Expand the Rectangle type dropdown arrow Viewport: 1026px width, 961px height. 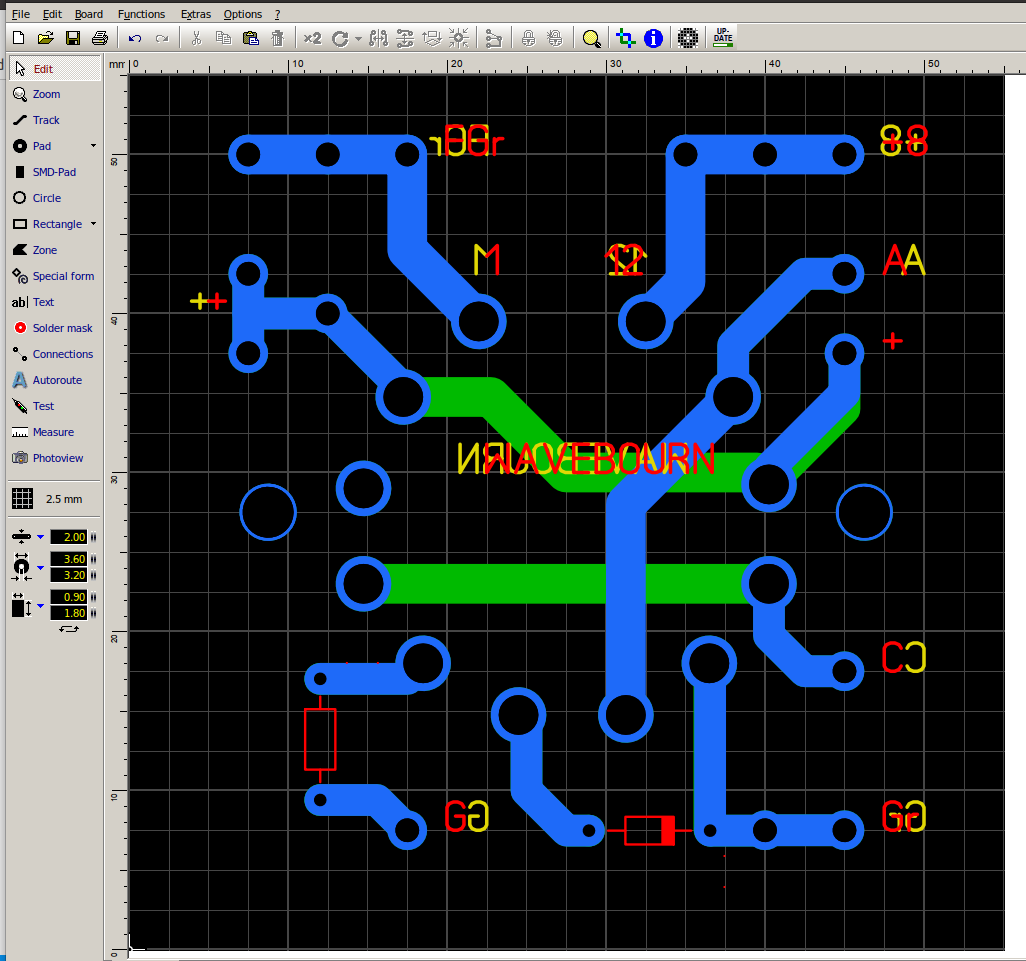[x=94, y=224]
